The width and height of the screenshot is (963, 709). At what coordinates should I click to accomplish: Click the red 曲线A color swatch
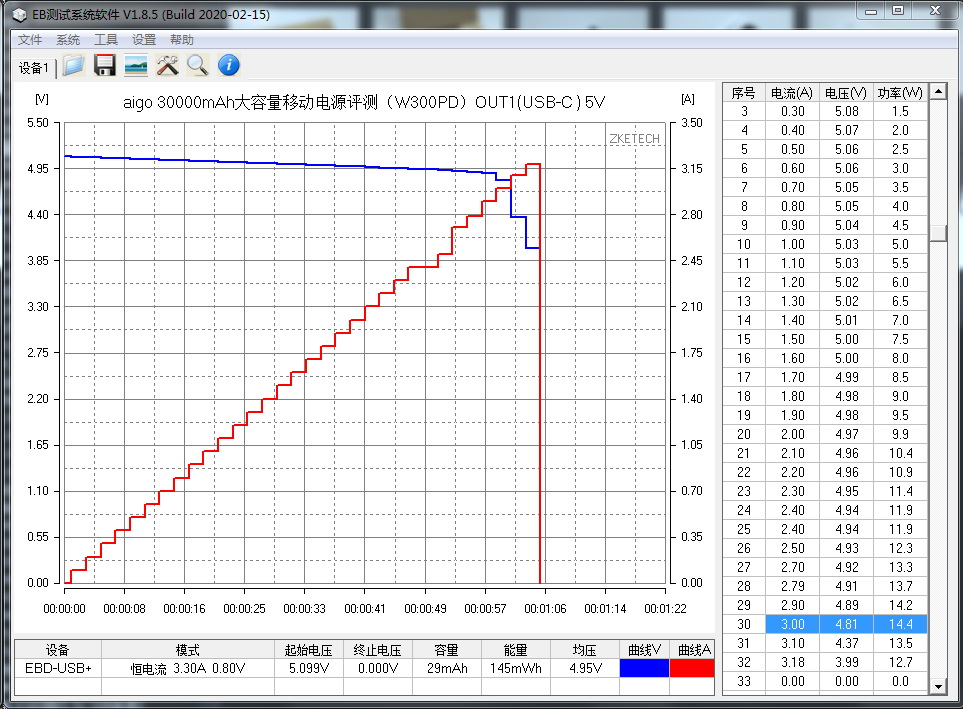692,668
